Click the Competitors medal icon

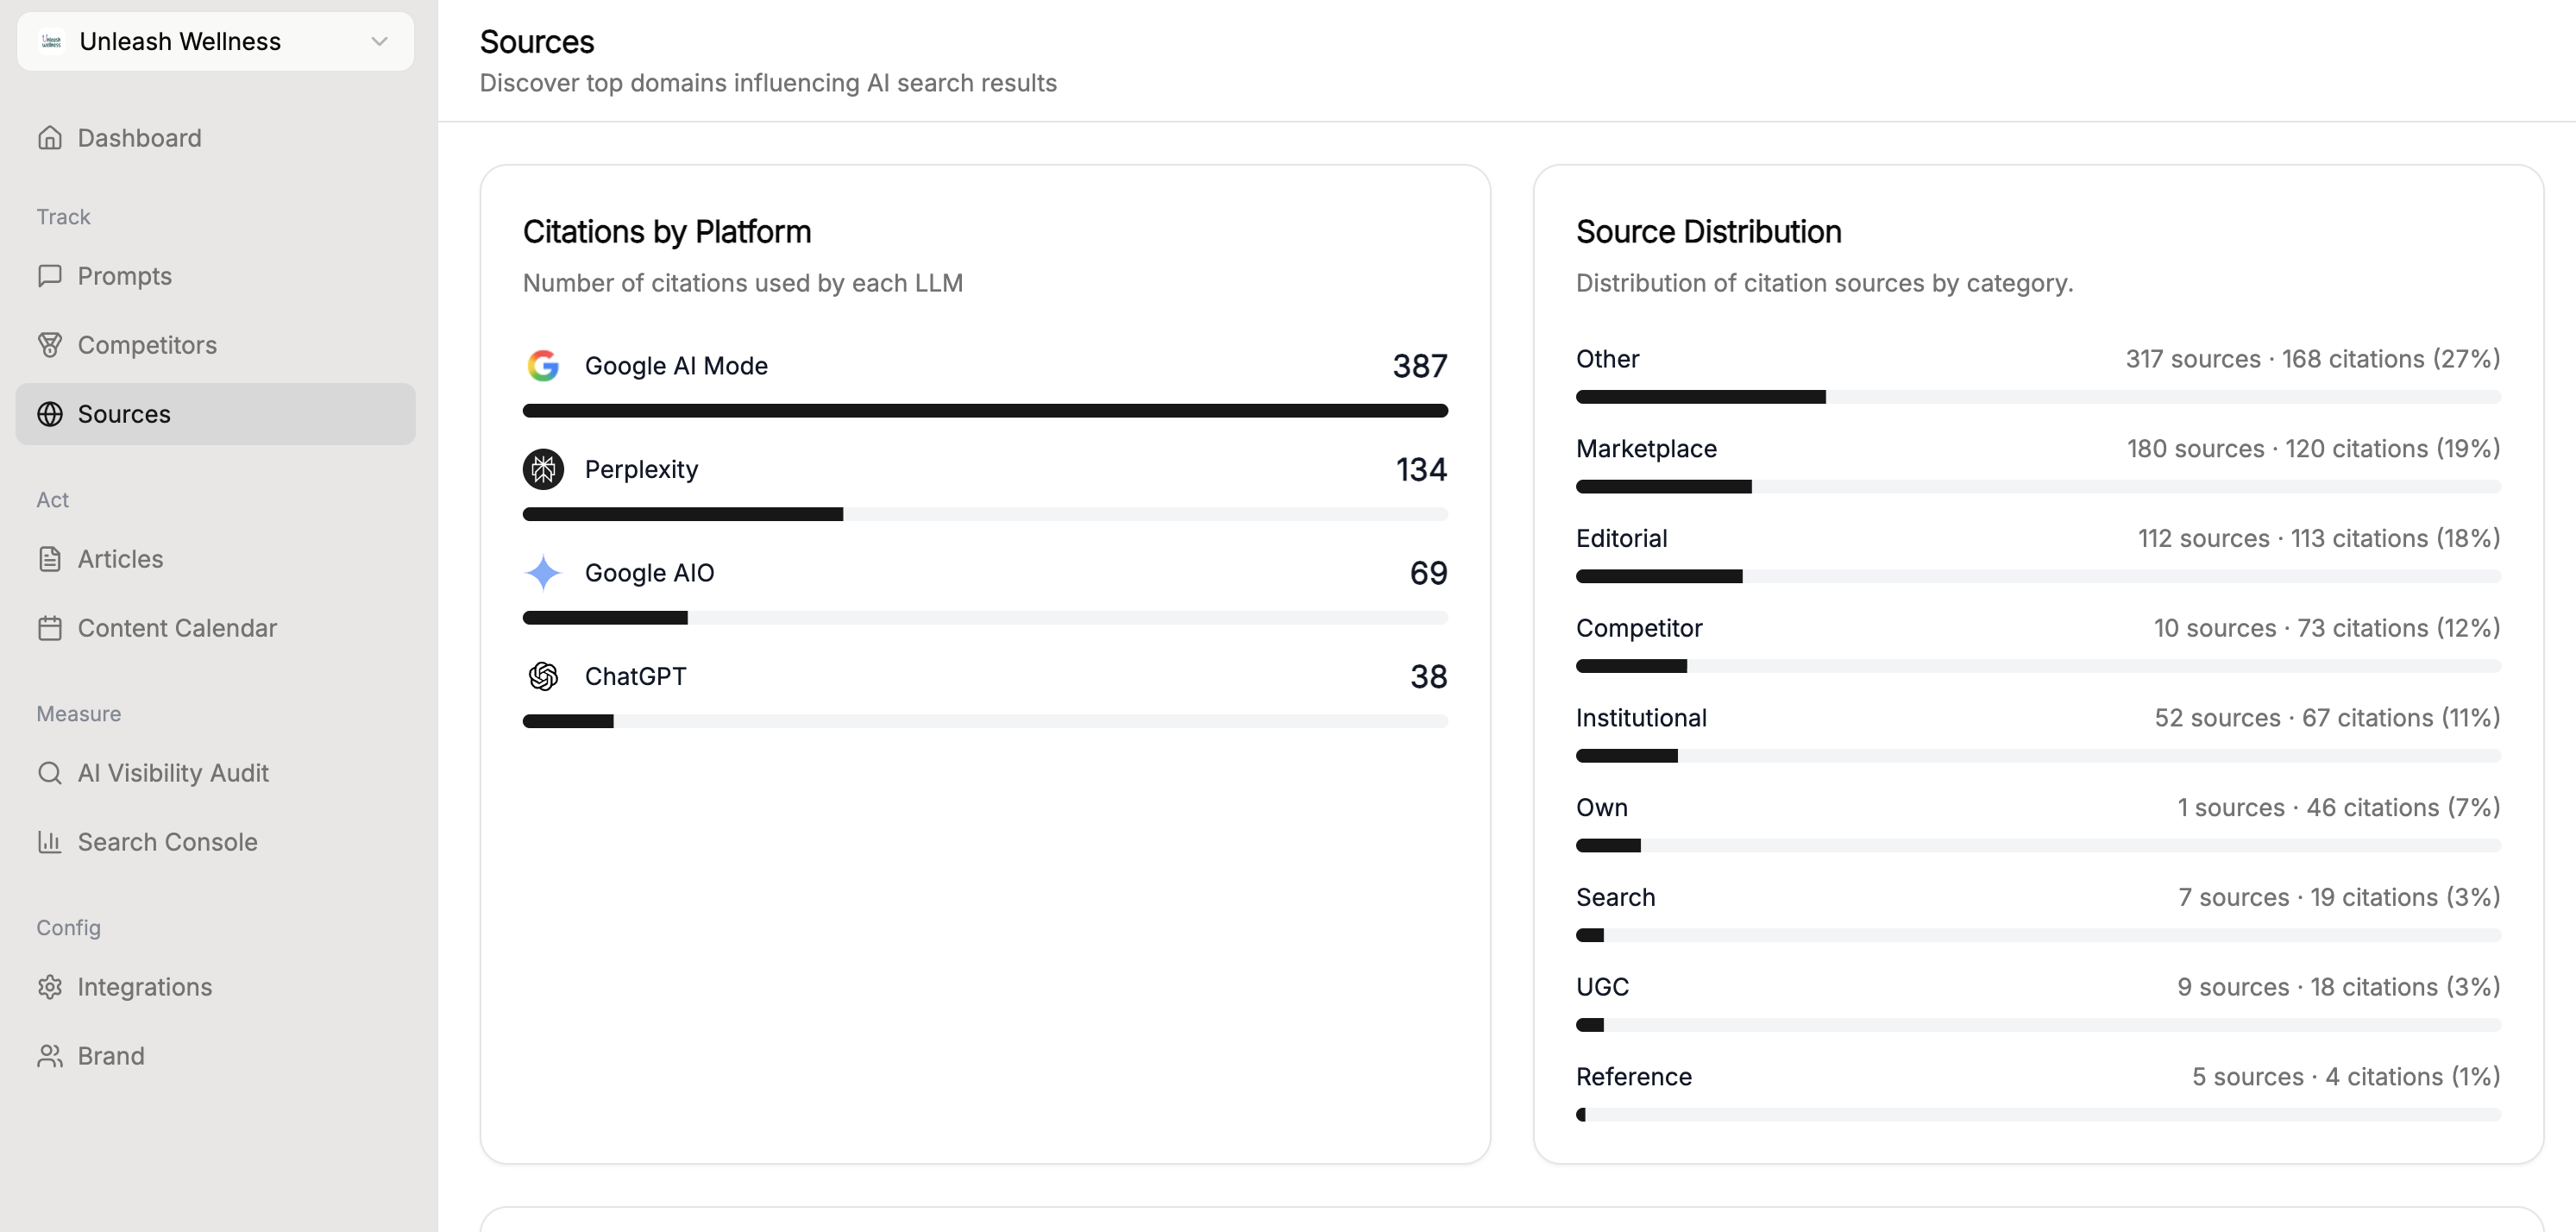click(x=49, y=345)
